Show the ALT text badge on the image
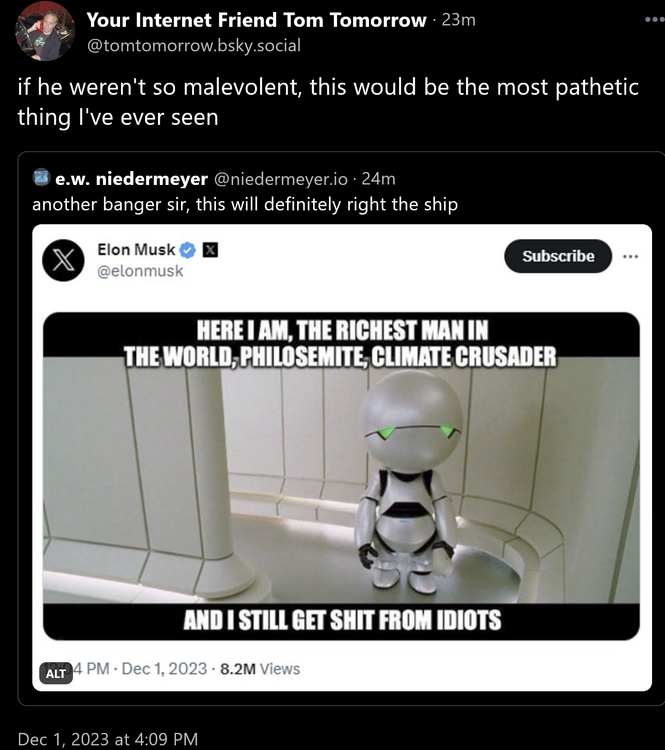The width and height of the screenshot is (665, 750). tap(56, 673)
